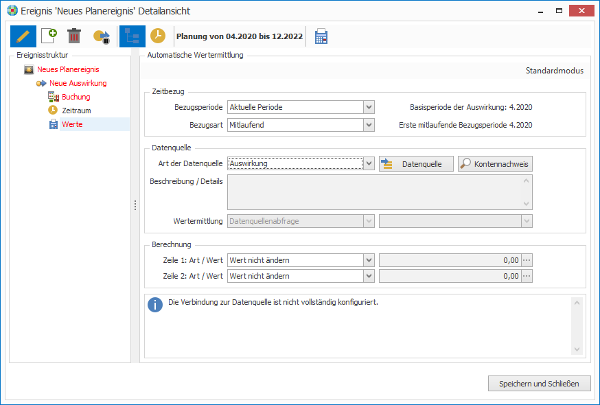Viewport: 600px width, 405px height.
Task: Click the yellow clock toolbar icon
Action: pyautogui.click(x=158, y=36)
